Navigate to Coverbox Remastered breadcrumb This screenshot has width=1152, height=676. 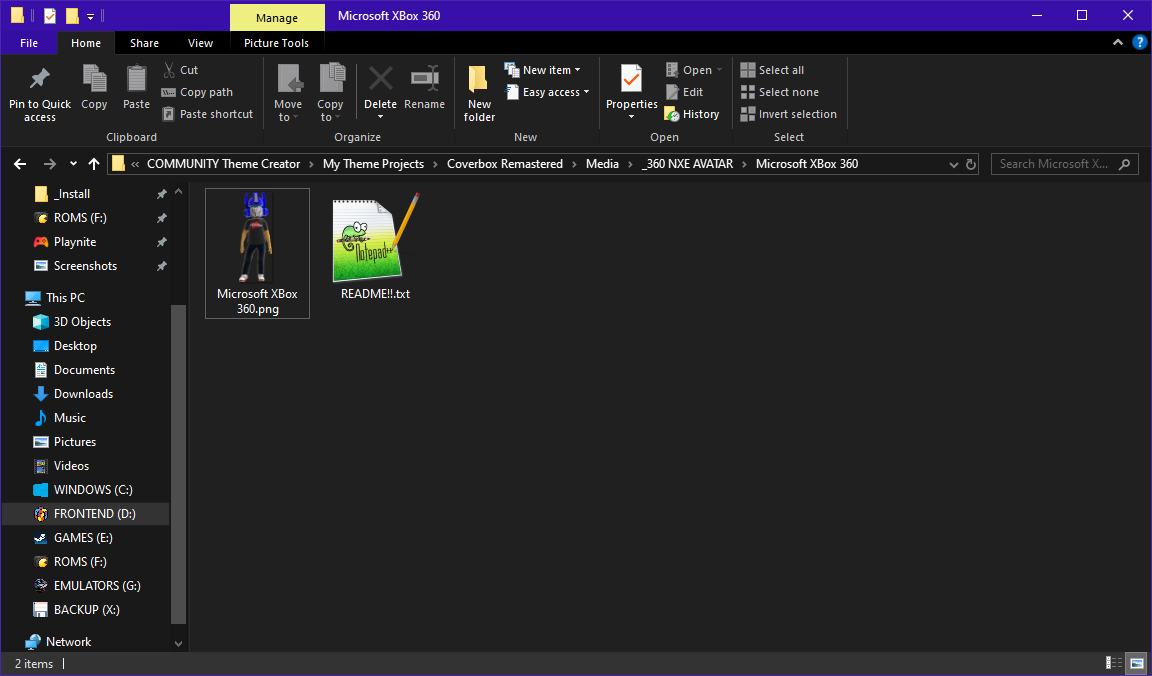[x=505, y=164]
